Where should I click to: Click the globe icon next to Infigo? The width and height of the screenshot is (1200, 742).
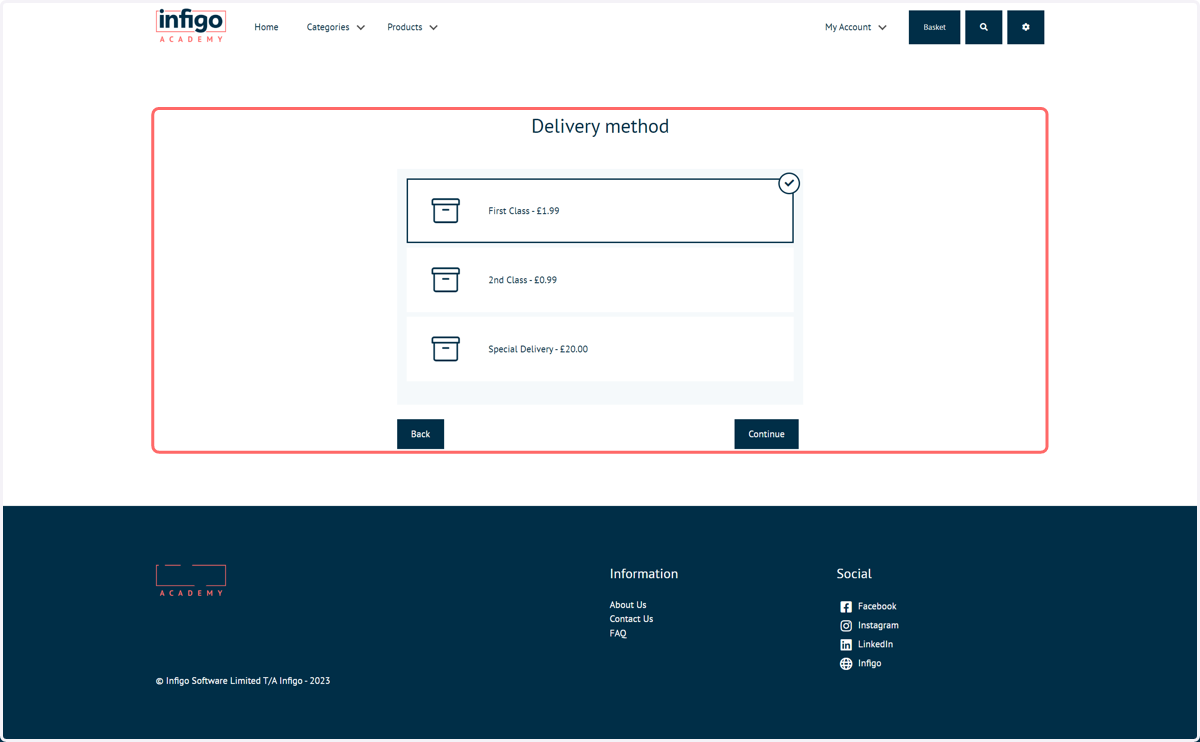point(846,664)
